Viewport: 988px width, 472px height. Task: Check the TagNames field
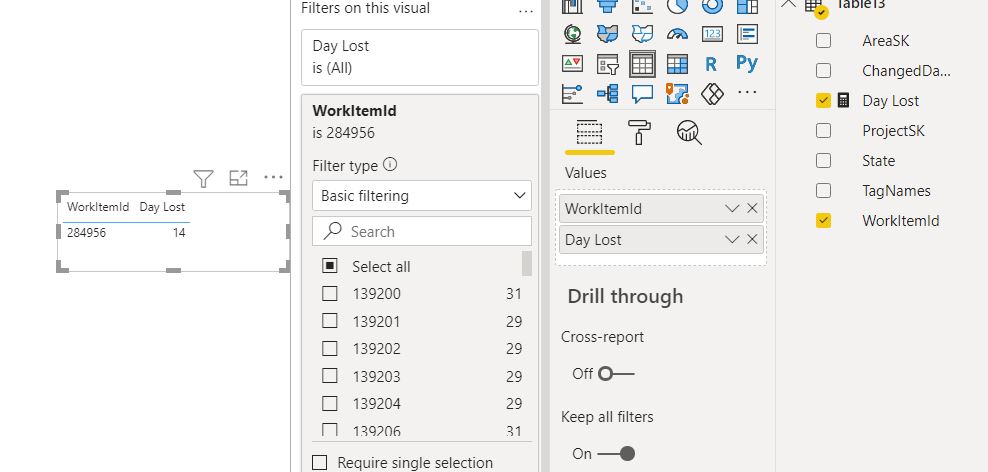(x=824, y=190)
